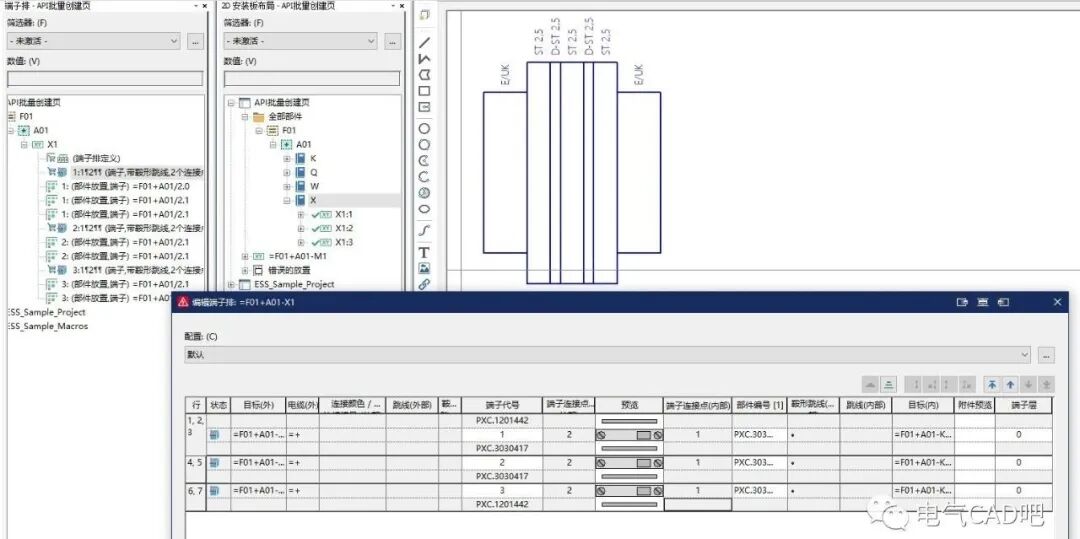1080x539 pixels.
Task: Expand the K node in the layout tree
Action: (287, 158)
